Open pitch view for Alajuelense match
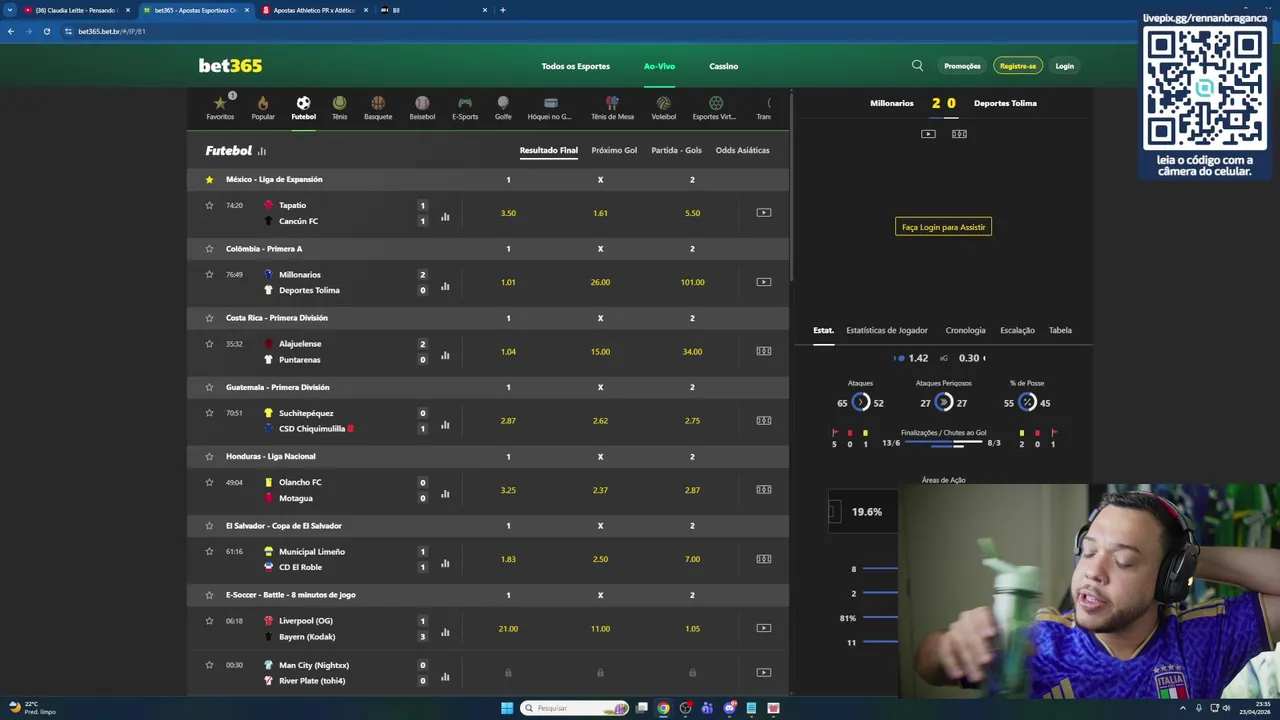 pos(764,351)
